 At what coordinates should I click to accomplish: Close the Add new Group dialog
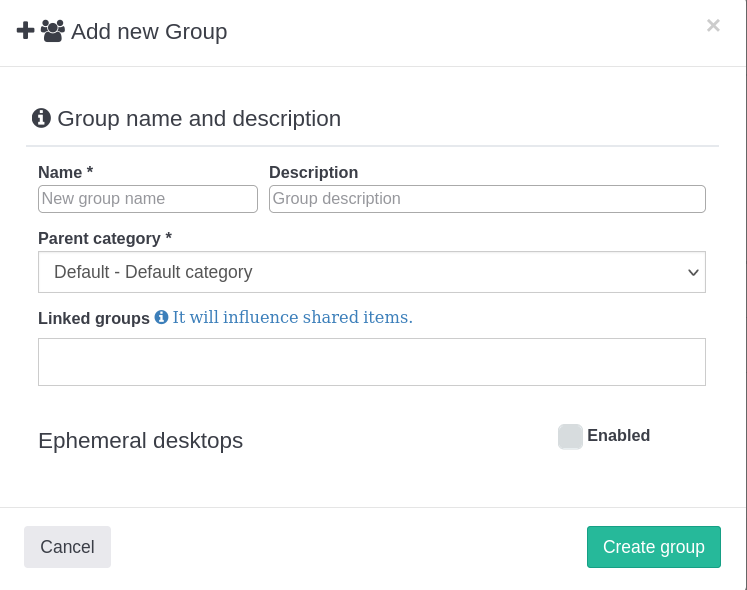[x=713, y=26]
